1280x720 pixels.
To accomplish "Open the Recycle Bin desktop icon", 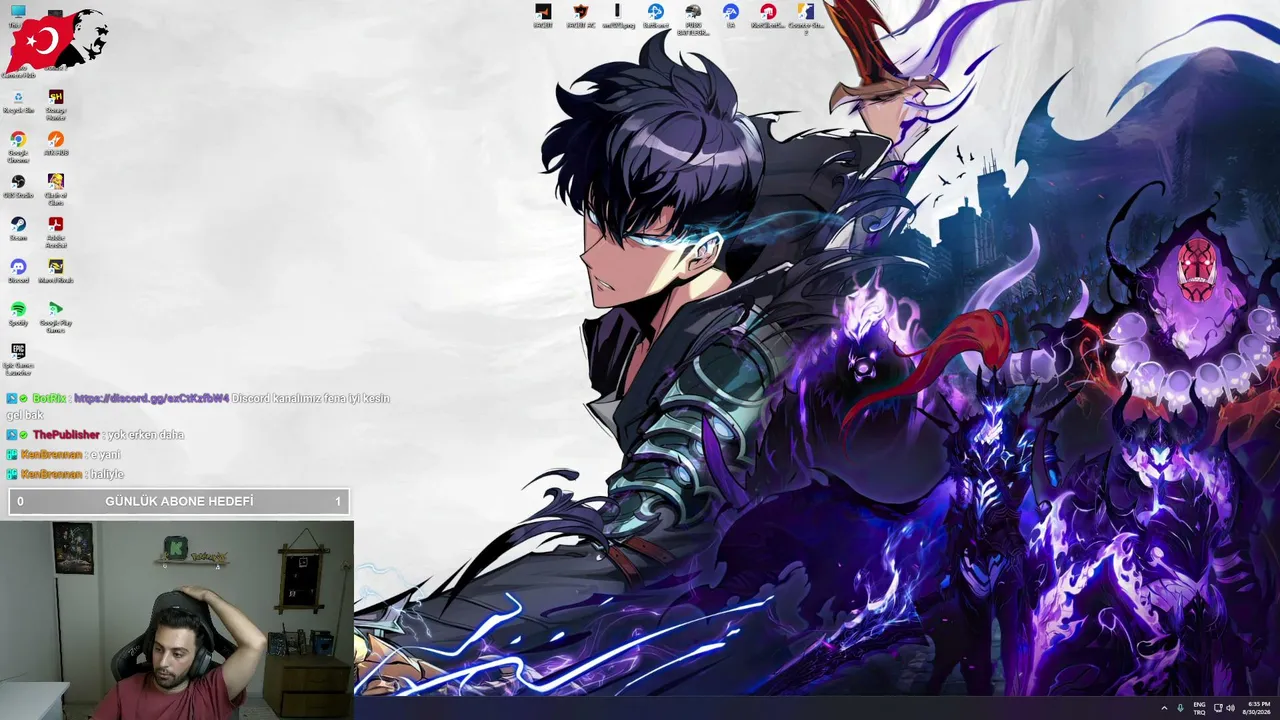I will 18,101.
